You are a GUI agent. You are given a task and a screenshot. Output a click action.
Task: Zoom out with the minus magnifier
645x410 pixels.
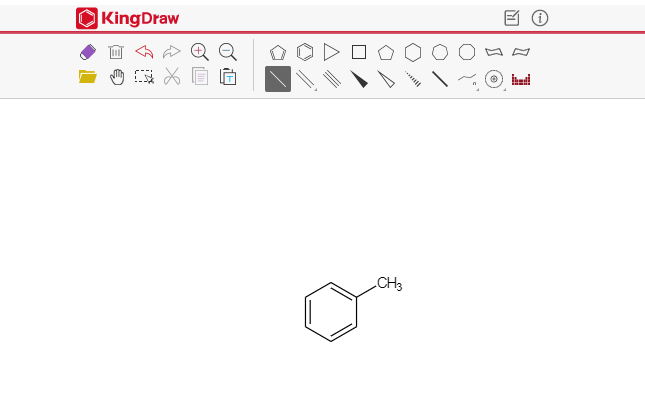pyautogui.click(x=227, y=52)
